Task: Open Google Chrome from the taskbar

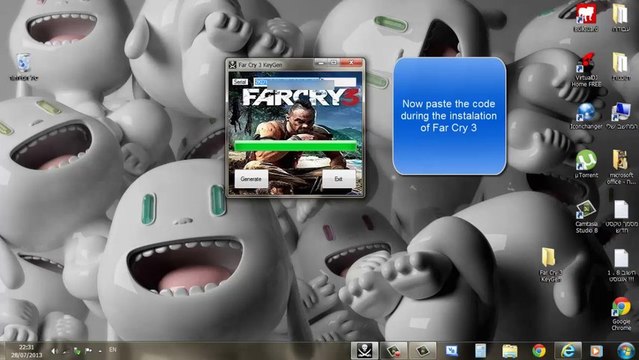Action: pyautogui.click(x=539, y=351)
